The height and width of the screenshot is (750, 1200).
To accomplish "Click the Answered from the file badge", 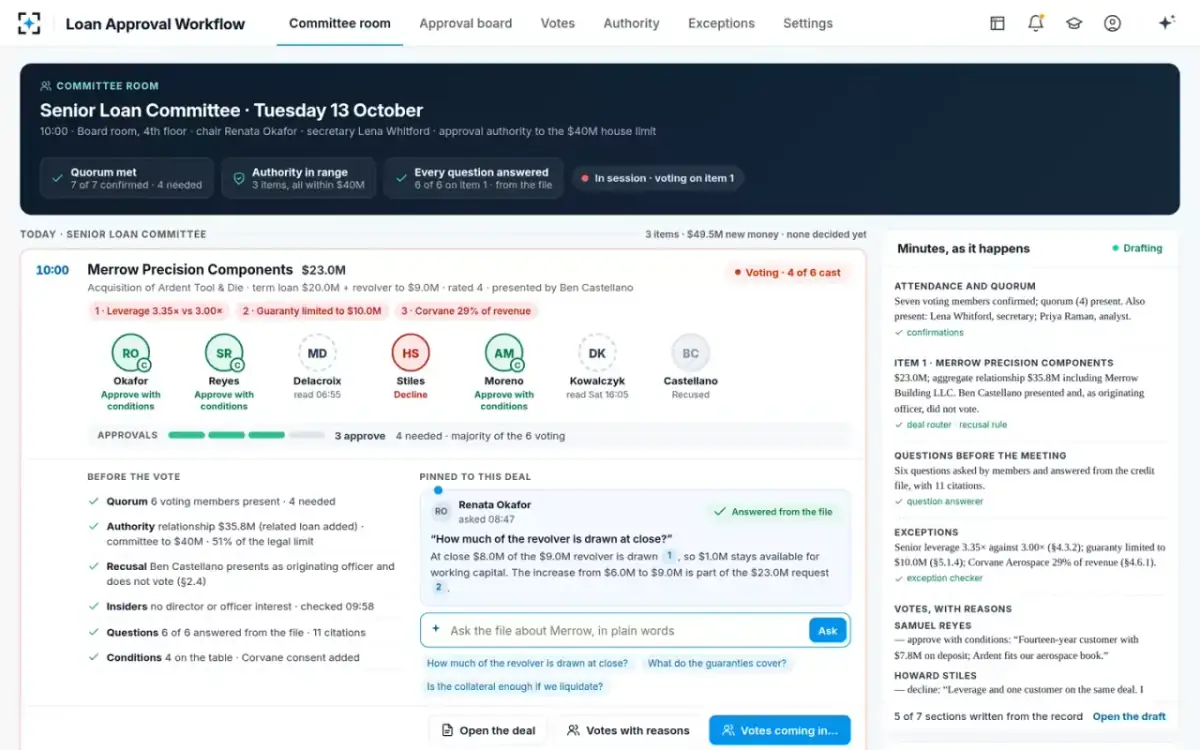I will [773, 511].
